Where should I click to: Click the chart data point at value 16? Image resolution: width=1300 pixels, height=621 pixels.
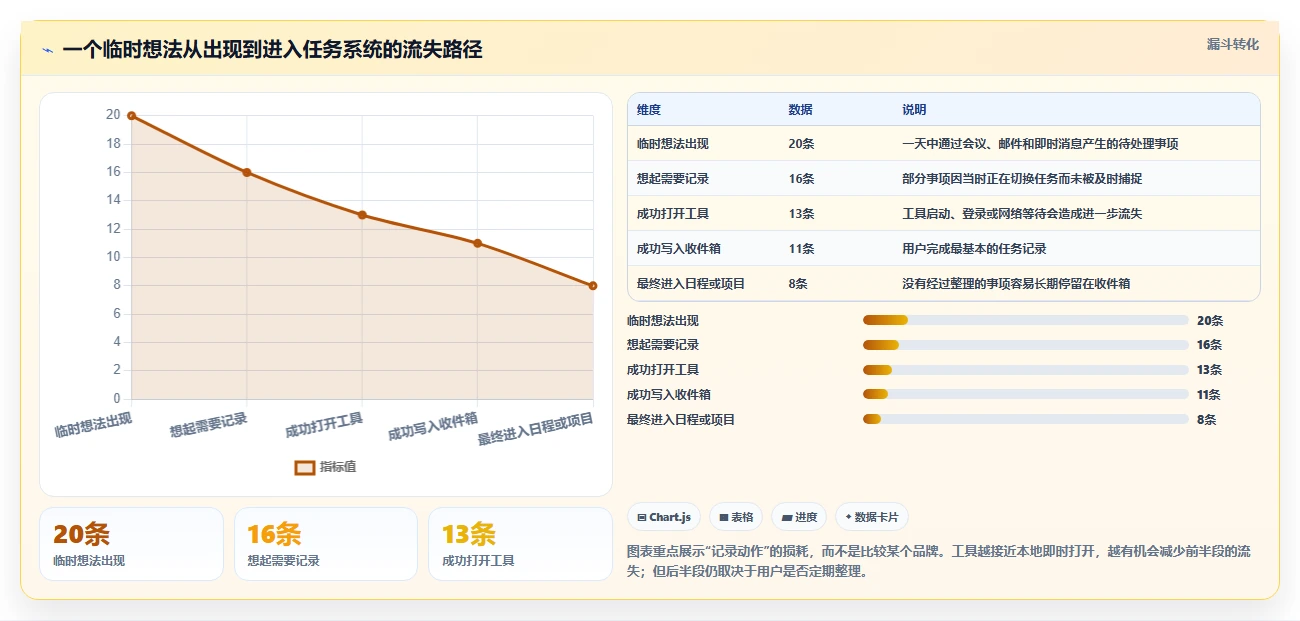coord(247,172)
